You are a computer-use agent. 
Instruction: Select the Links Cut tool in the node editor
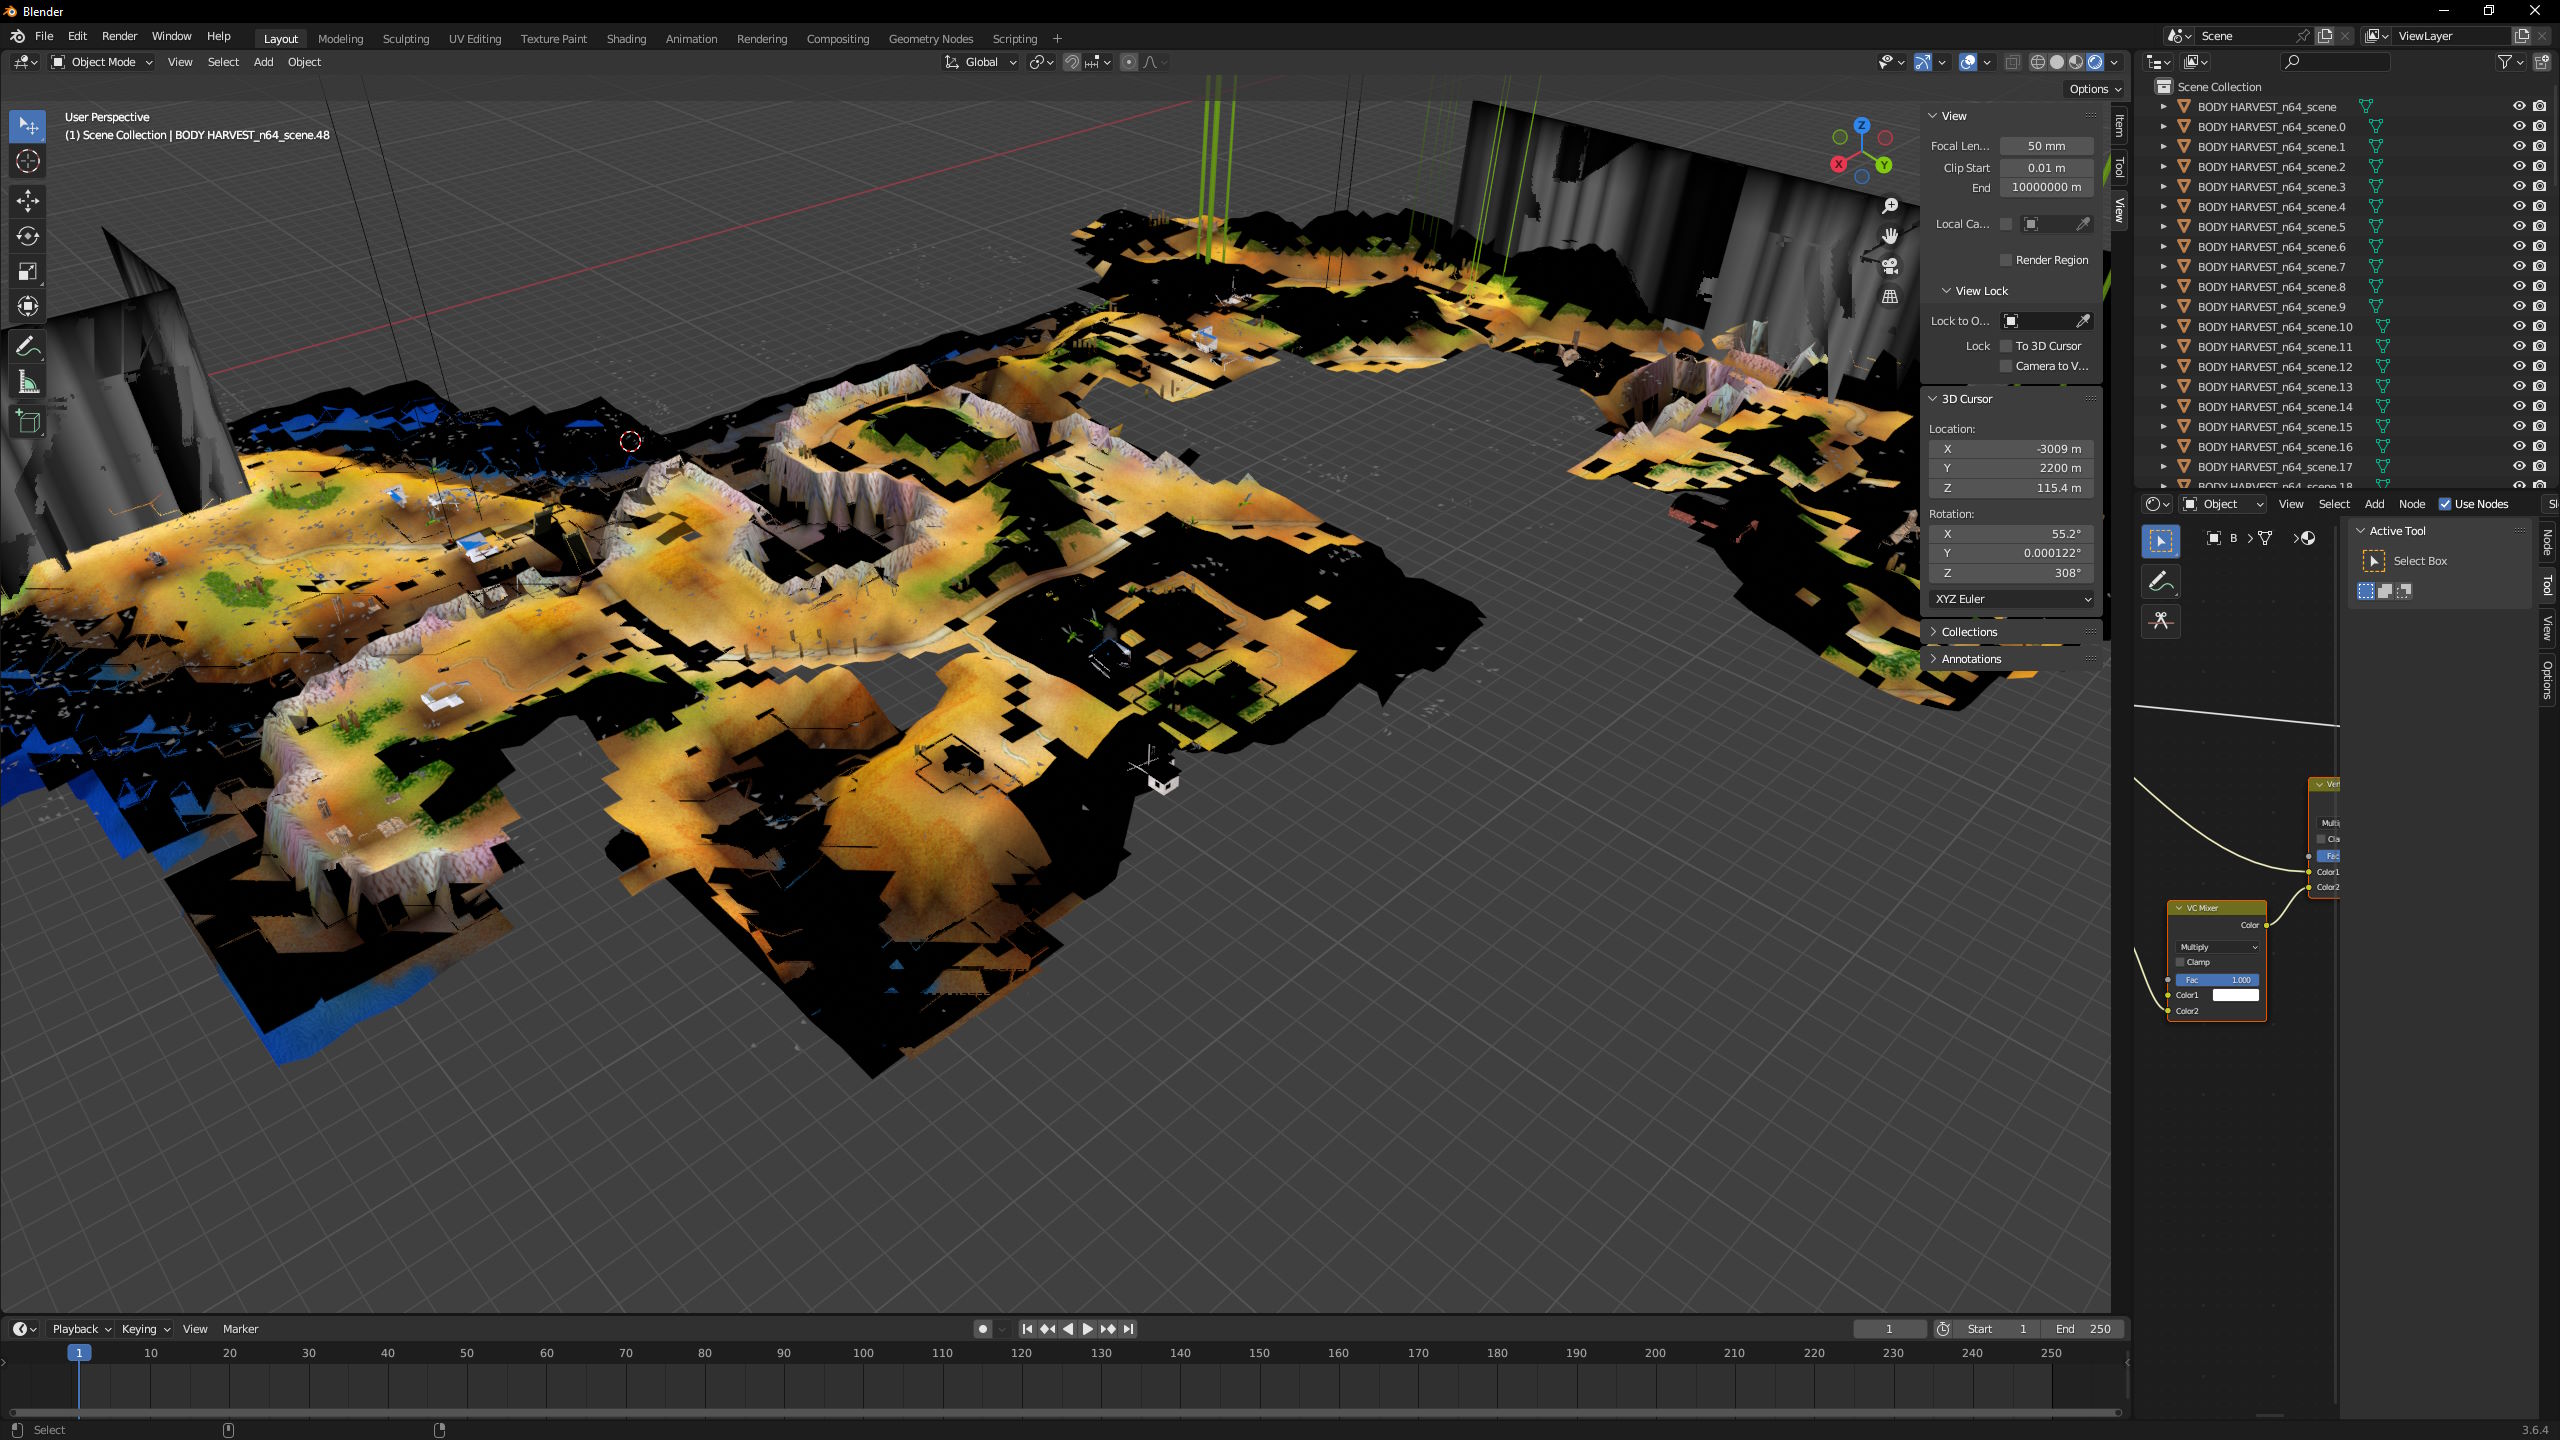pyautogui.click(x=2161, y=621)
